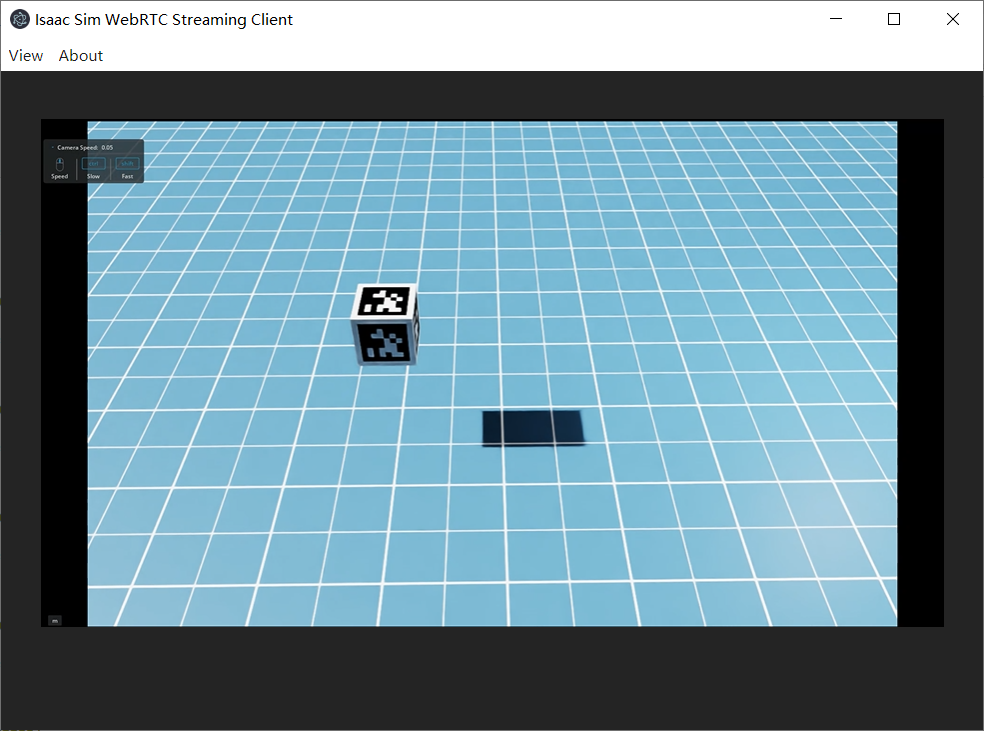Click the Camera Speed 0.05 value
984x731 pixels.
[x=107, y=147]
